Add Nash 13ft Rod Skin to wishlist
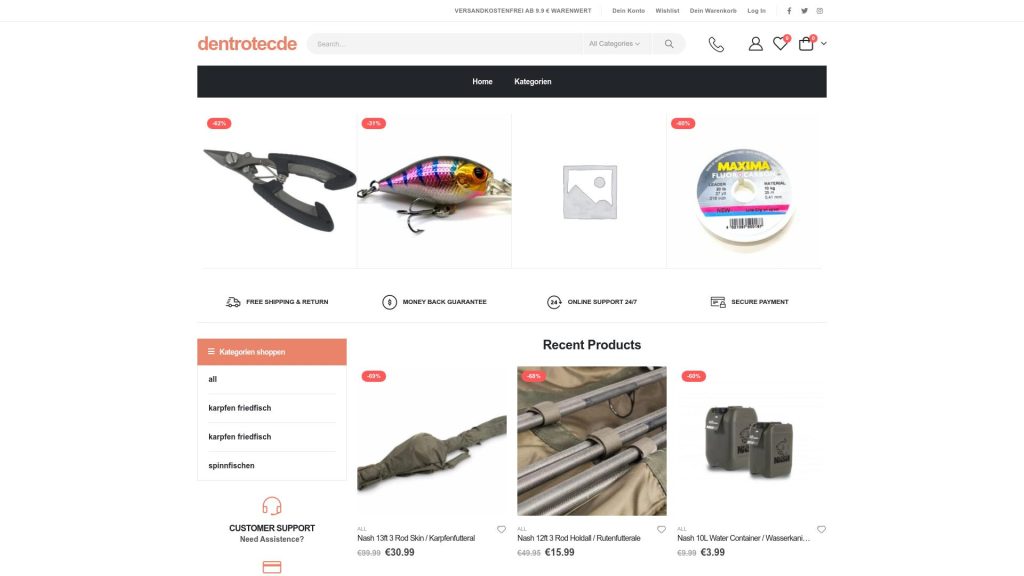 pyautogui.click(x=501, y=529)
